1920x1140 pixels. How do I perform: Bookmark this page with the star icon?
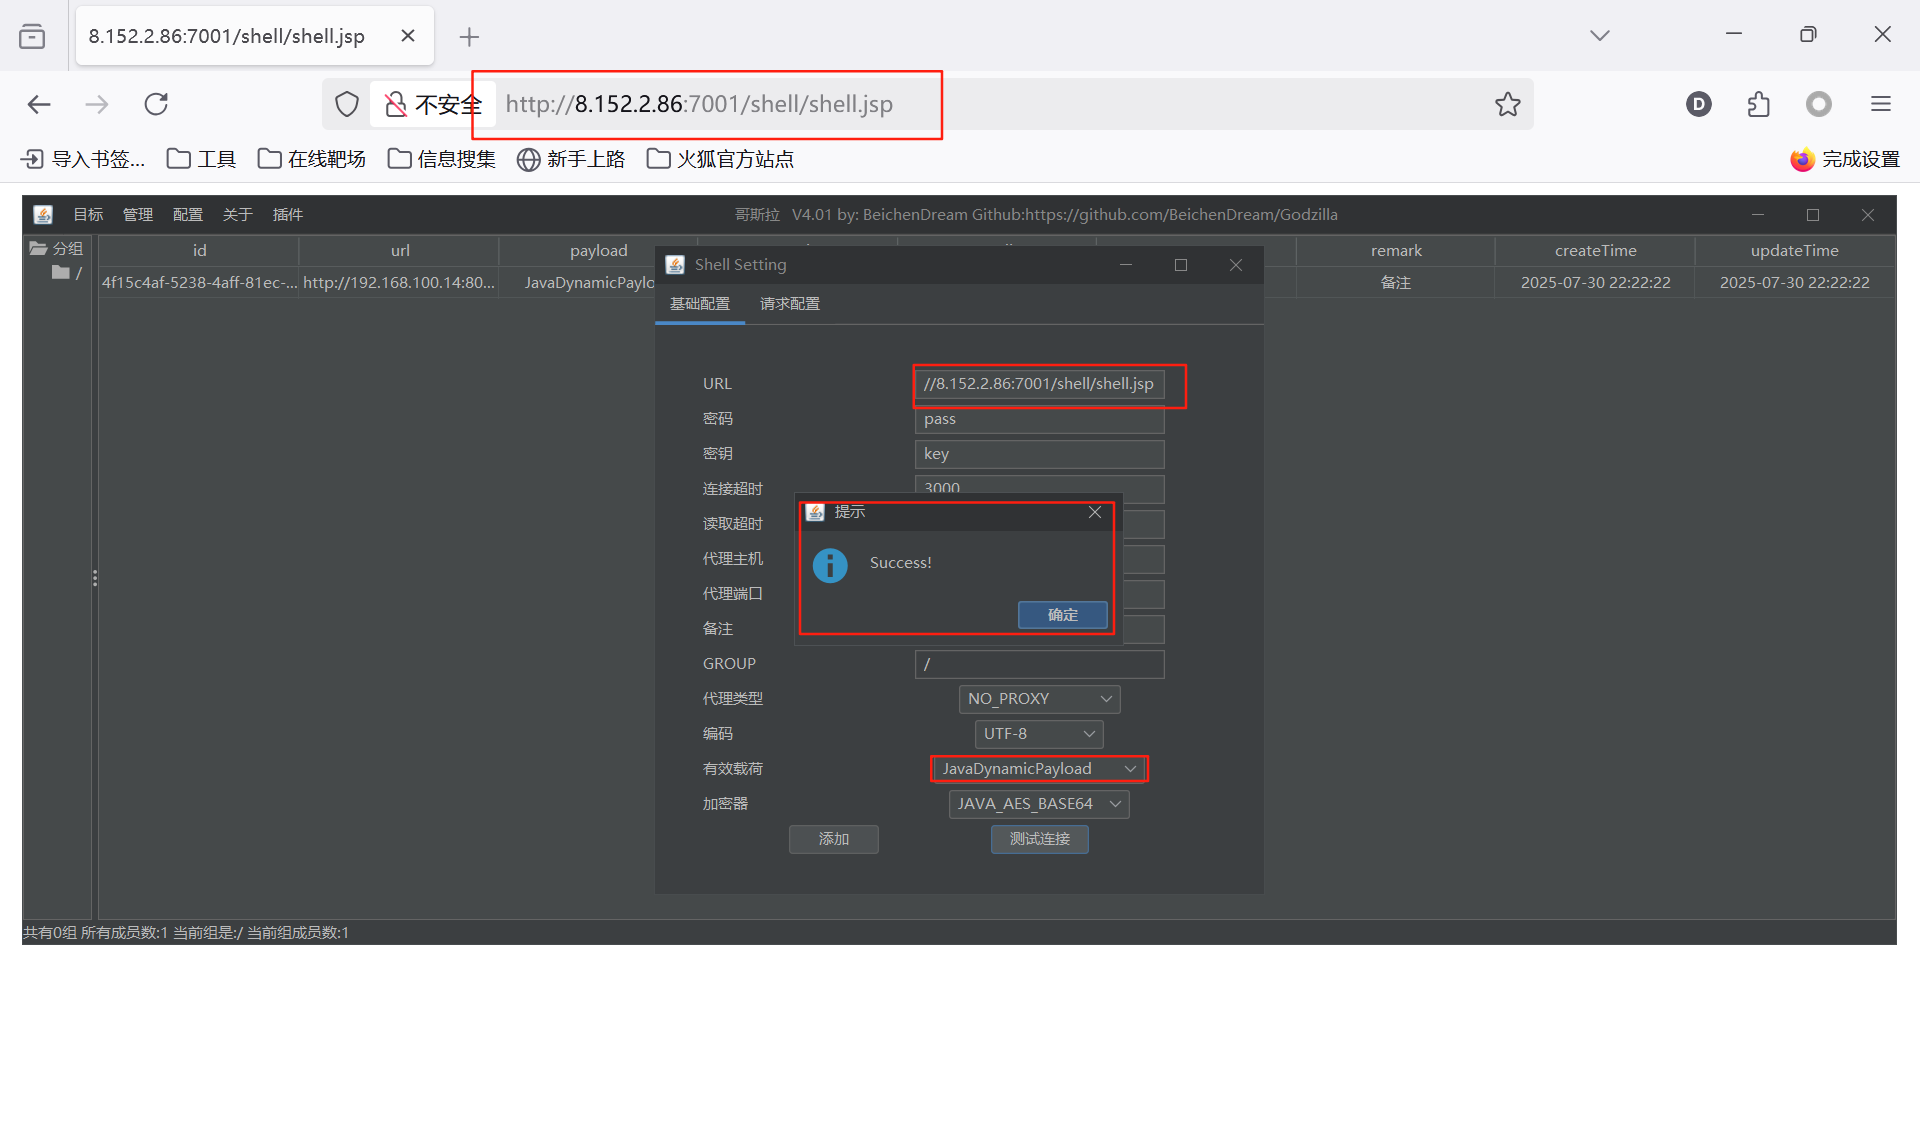tap(1508, 104)
